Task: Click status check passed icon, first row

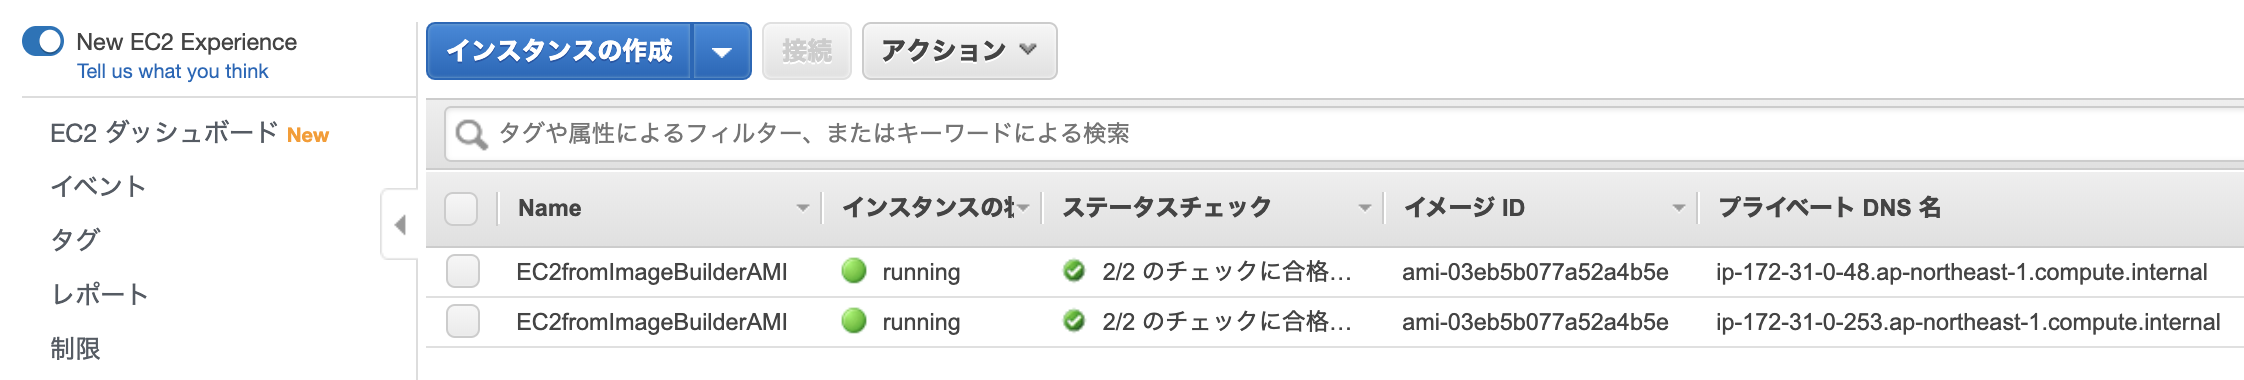Action: click(1074, 271)
